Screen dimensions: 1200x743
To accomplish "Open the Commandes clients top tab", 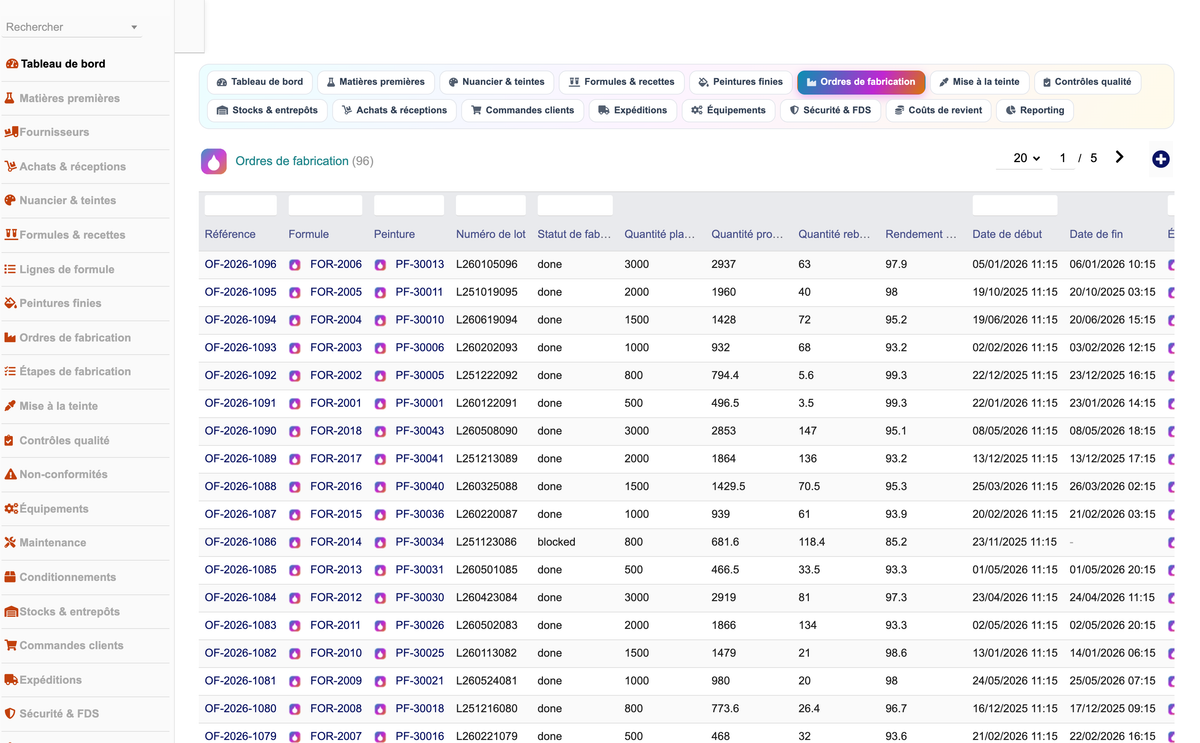I will coord(522,110).
